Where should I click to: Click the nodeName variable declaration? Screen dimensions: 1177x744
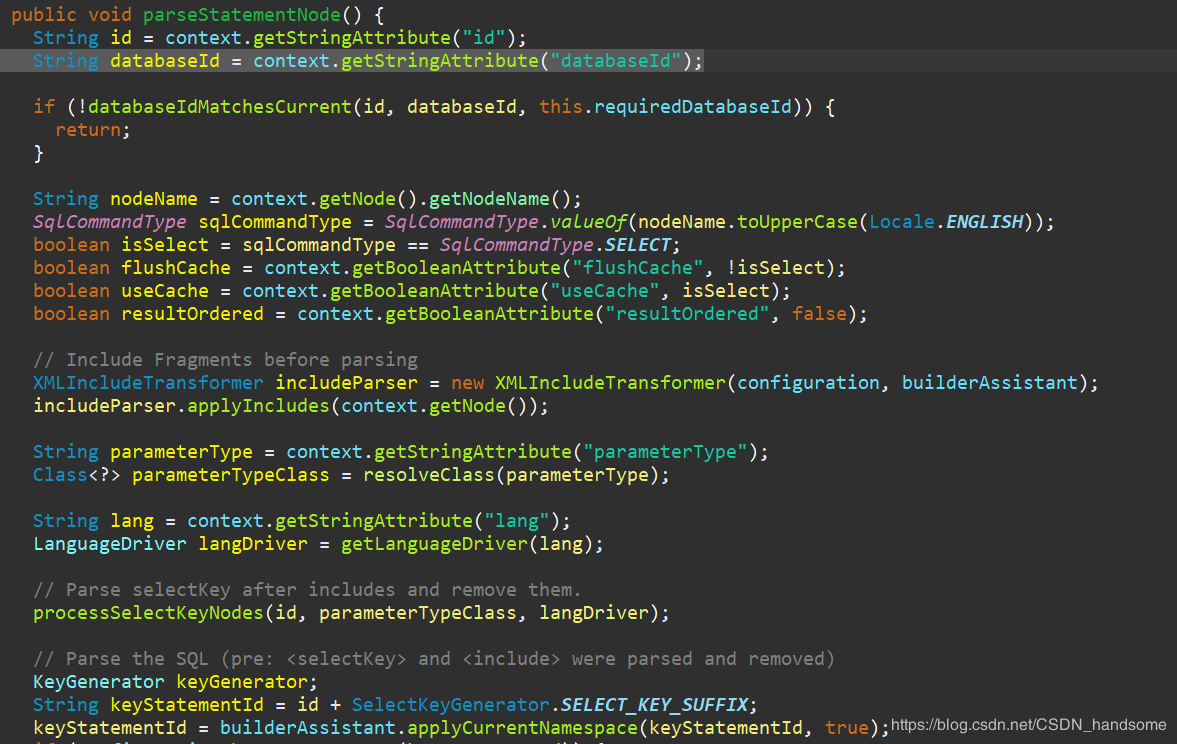click(x=154, y=199)
